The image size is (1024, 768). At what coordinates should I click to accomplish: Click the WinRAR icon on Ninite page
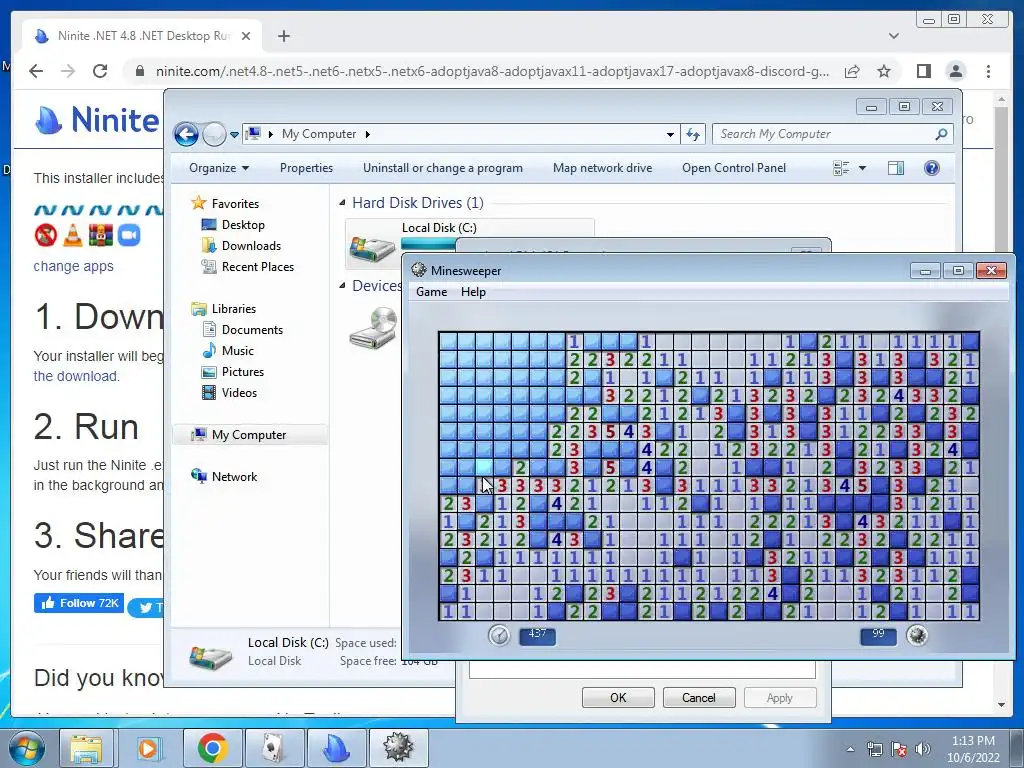click(101, 235)
